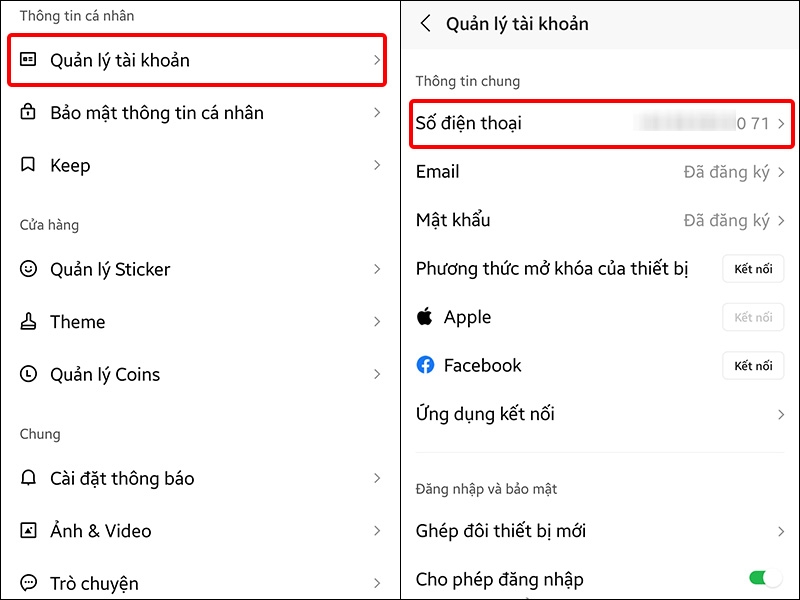Open the Số điện thoại phone number row

pyautogui.click(x=600, y=124)
